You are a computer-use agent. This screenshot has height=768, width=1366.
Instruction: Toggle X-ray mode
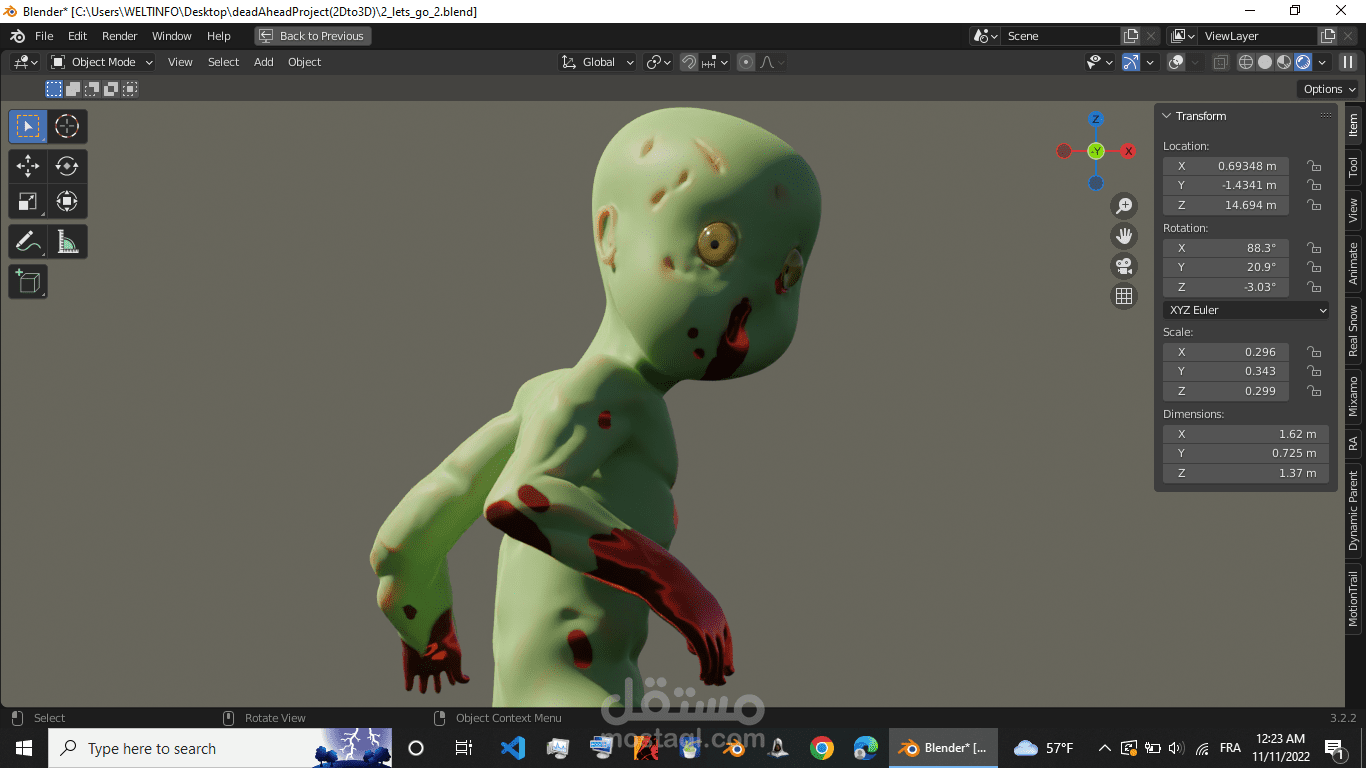coord(1220,62)
